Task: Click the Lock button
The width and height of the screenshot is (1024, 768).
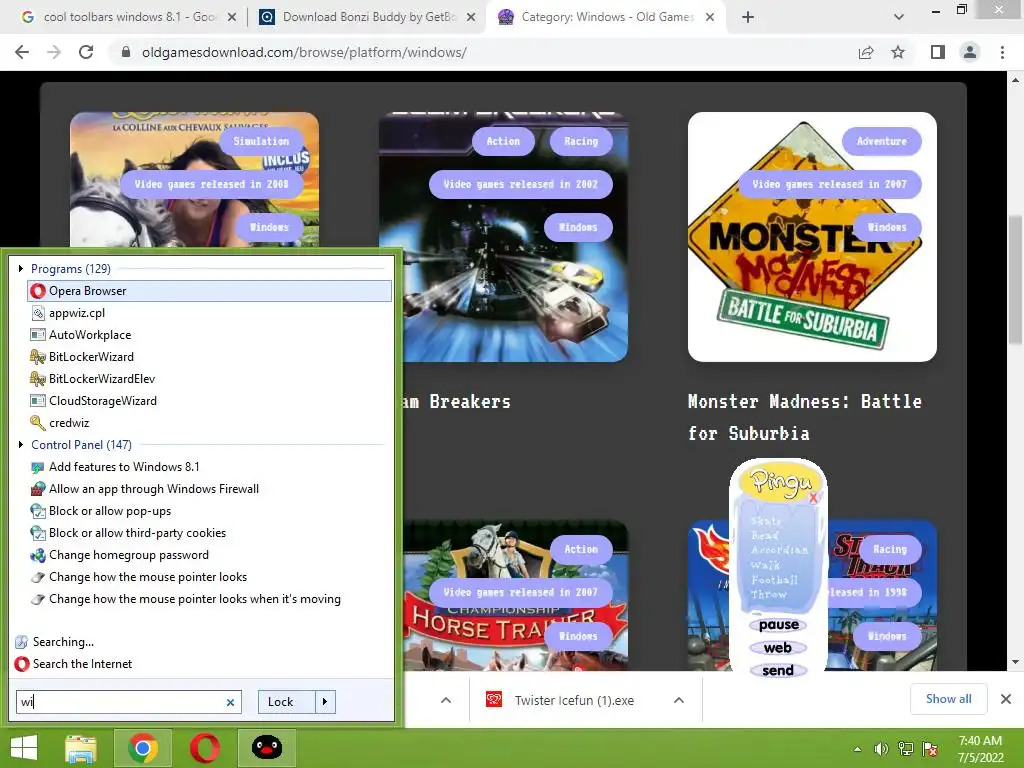Action: (287, 702)
